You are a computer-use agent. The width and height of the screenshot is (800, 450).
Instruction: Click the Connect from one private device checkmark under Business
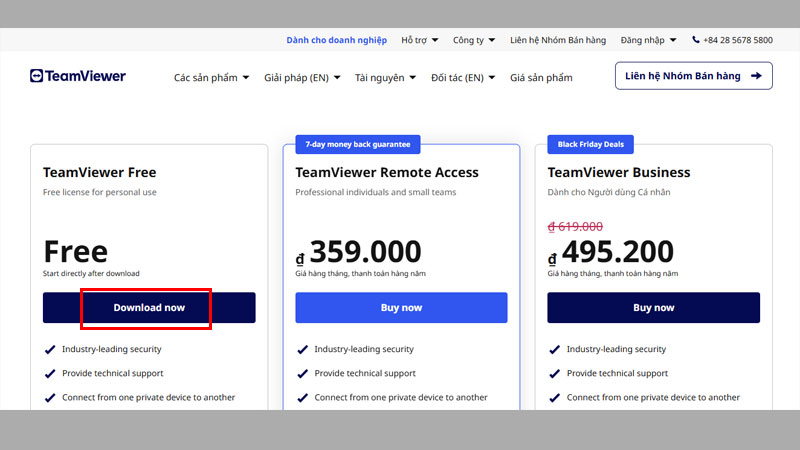click(555, 397)
